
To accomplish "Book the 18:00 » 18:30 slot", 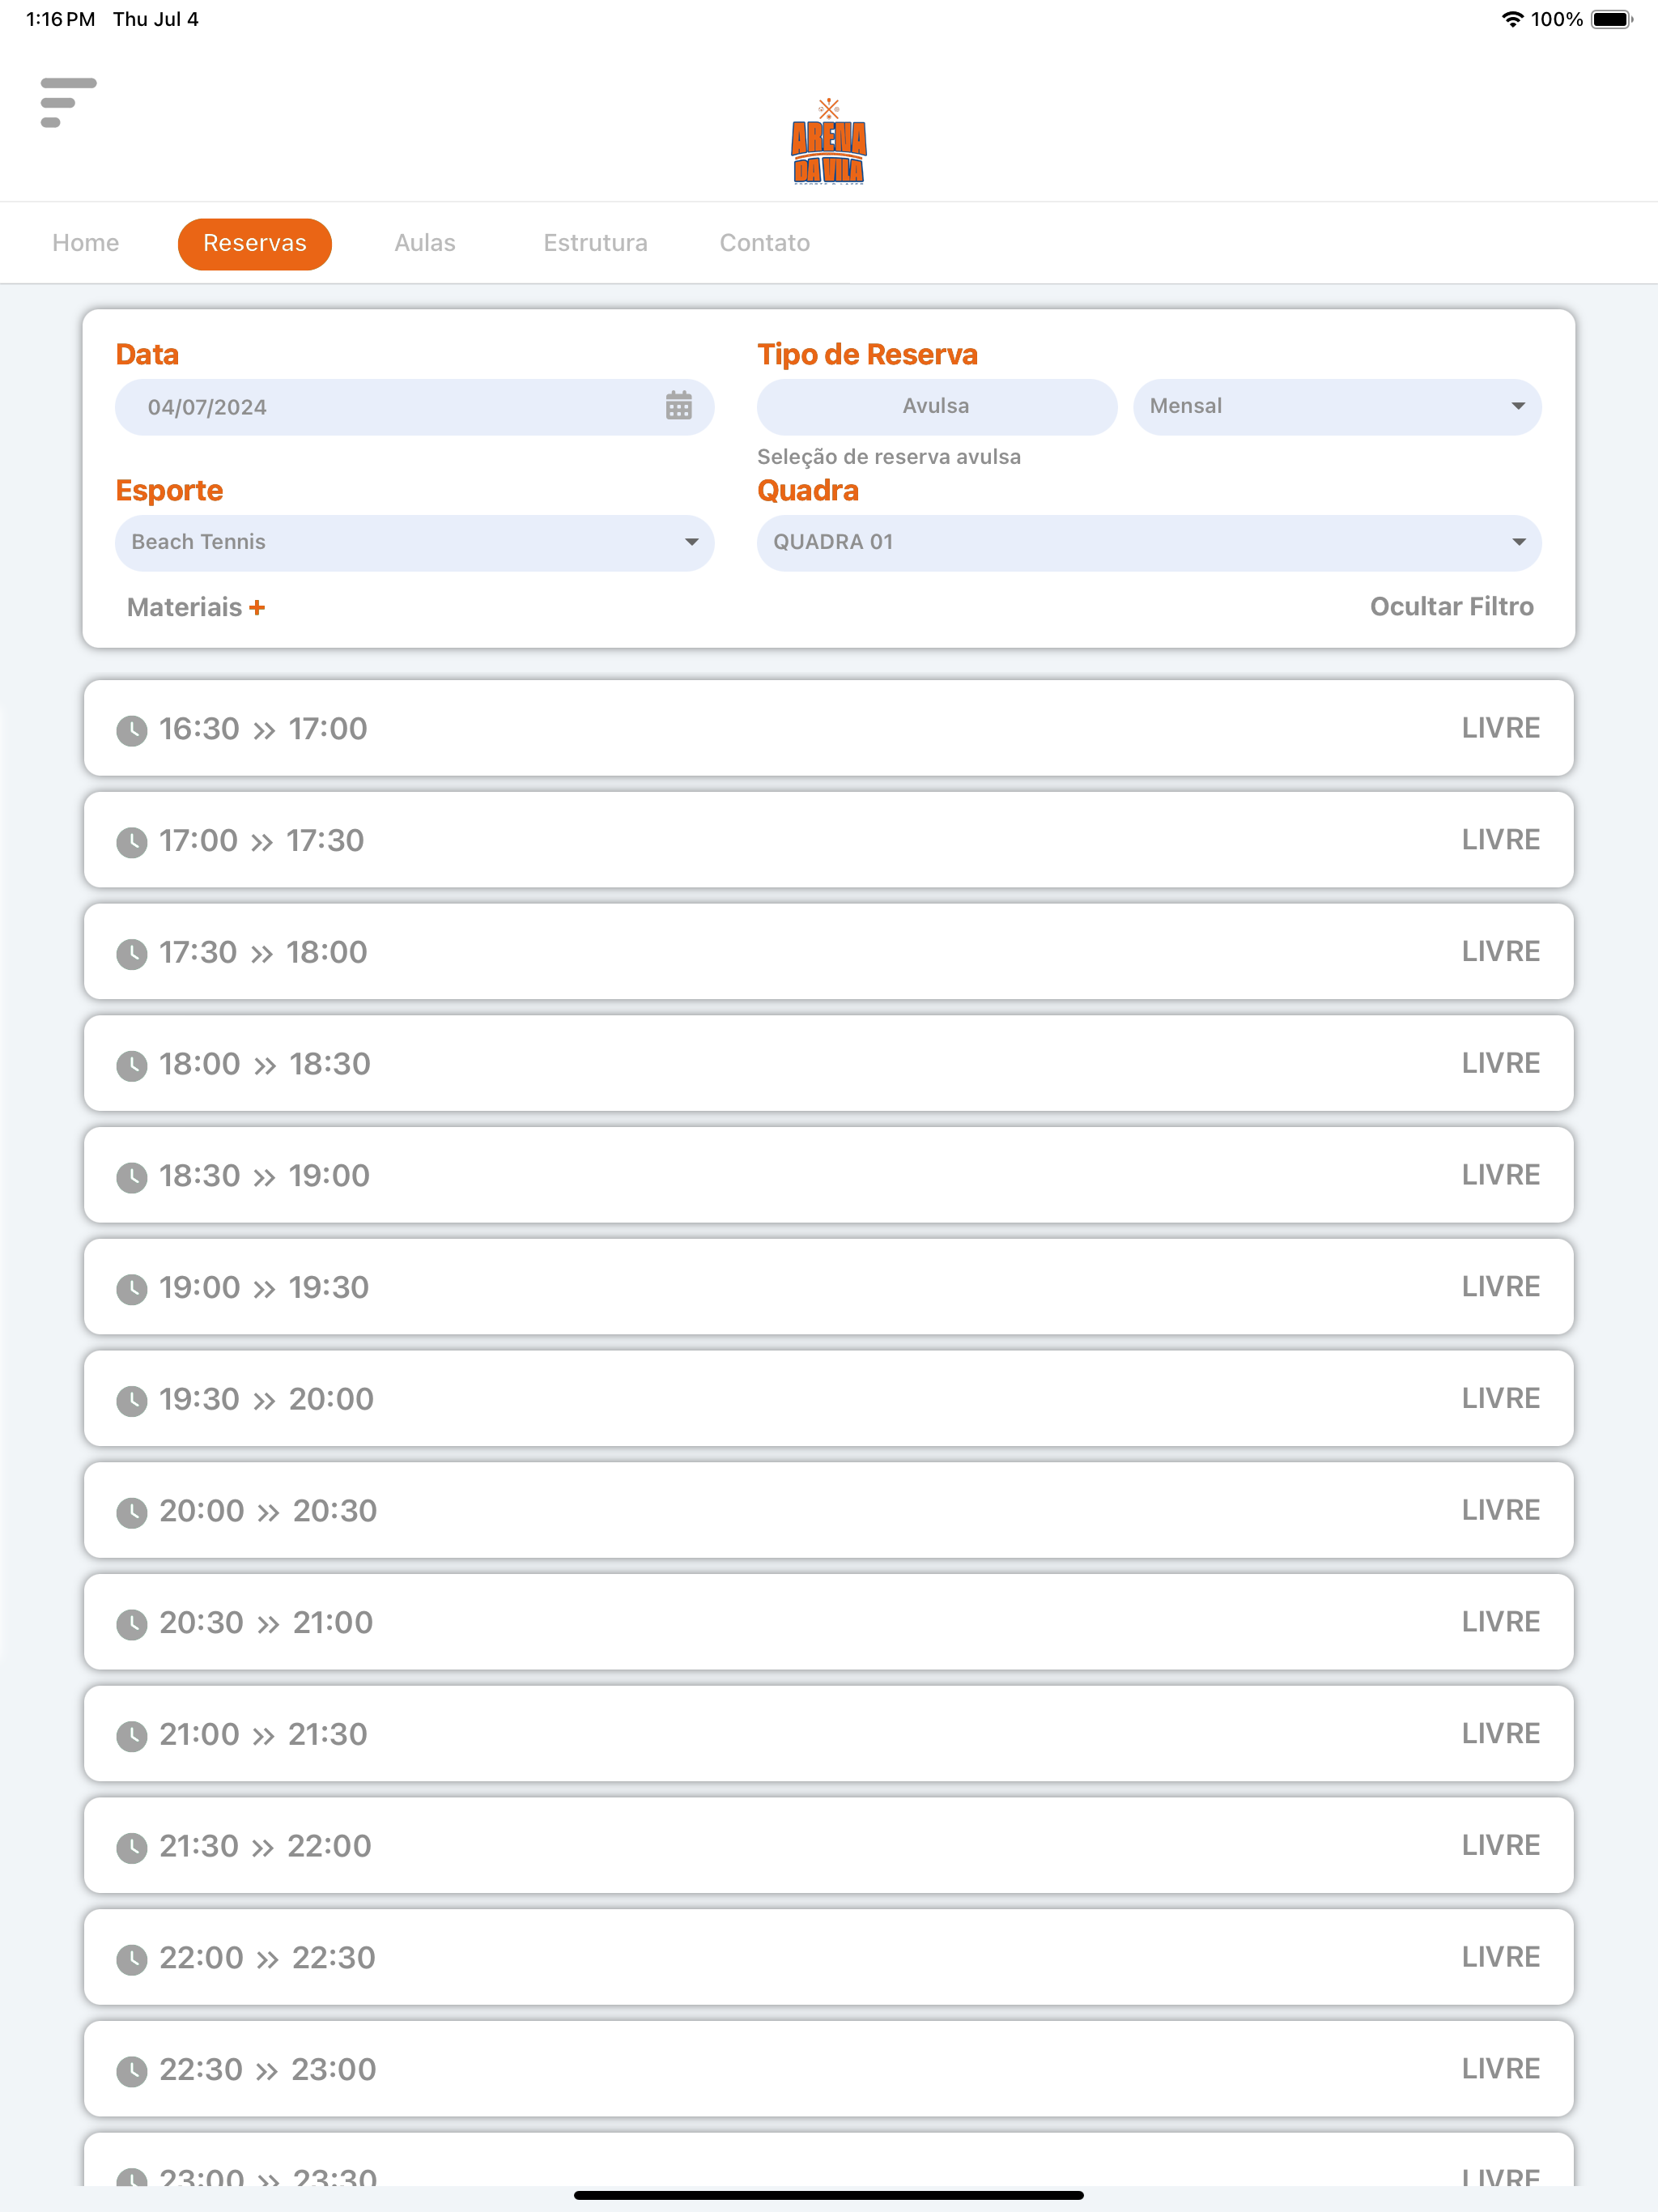I will 829,1063.
